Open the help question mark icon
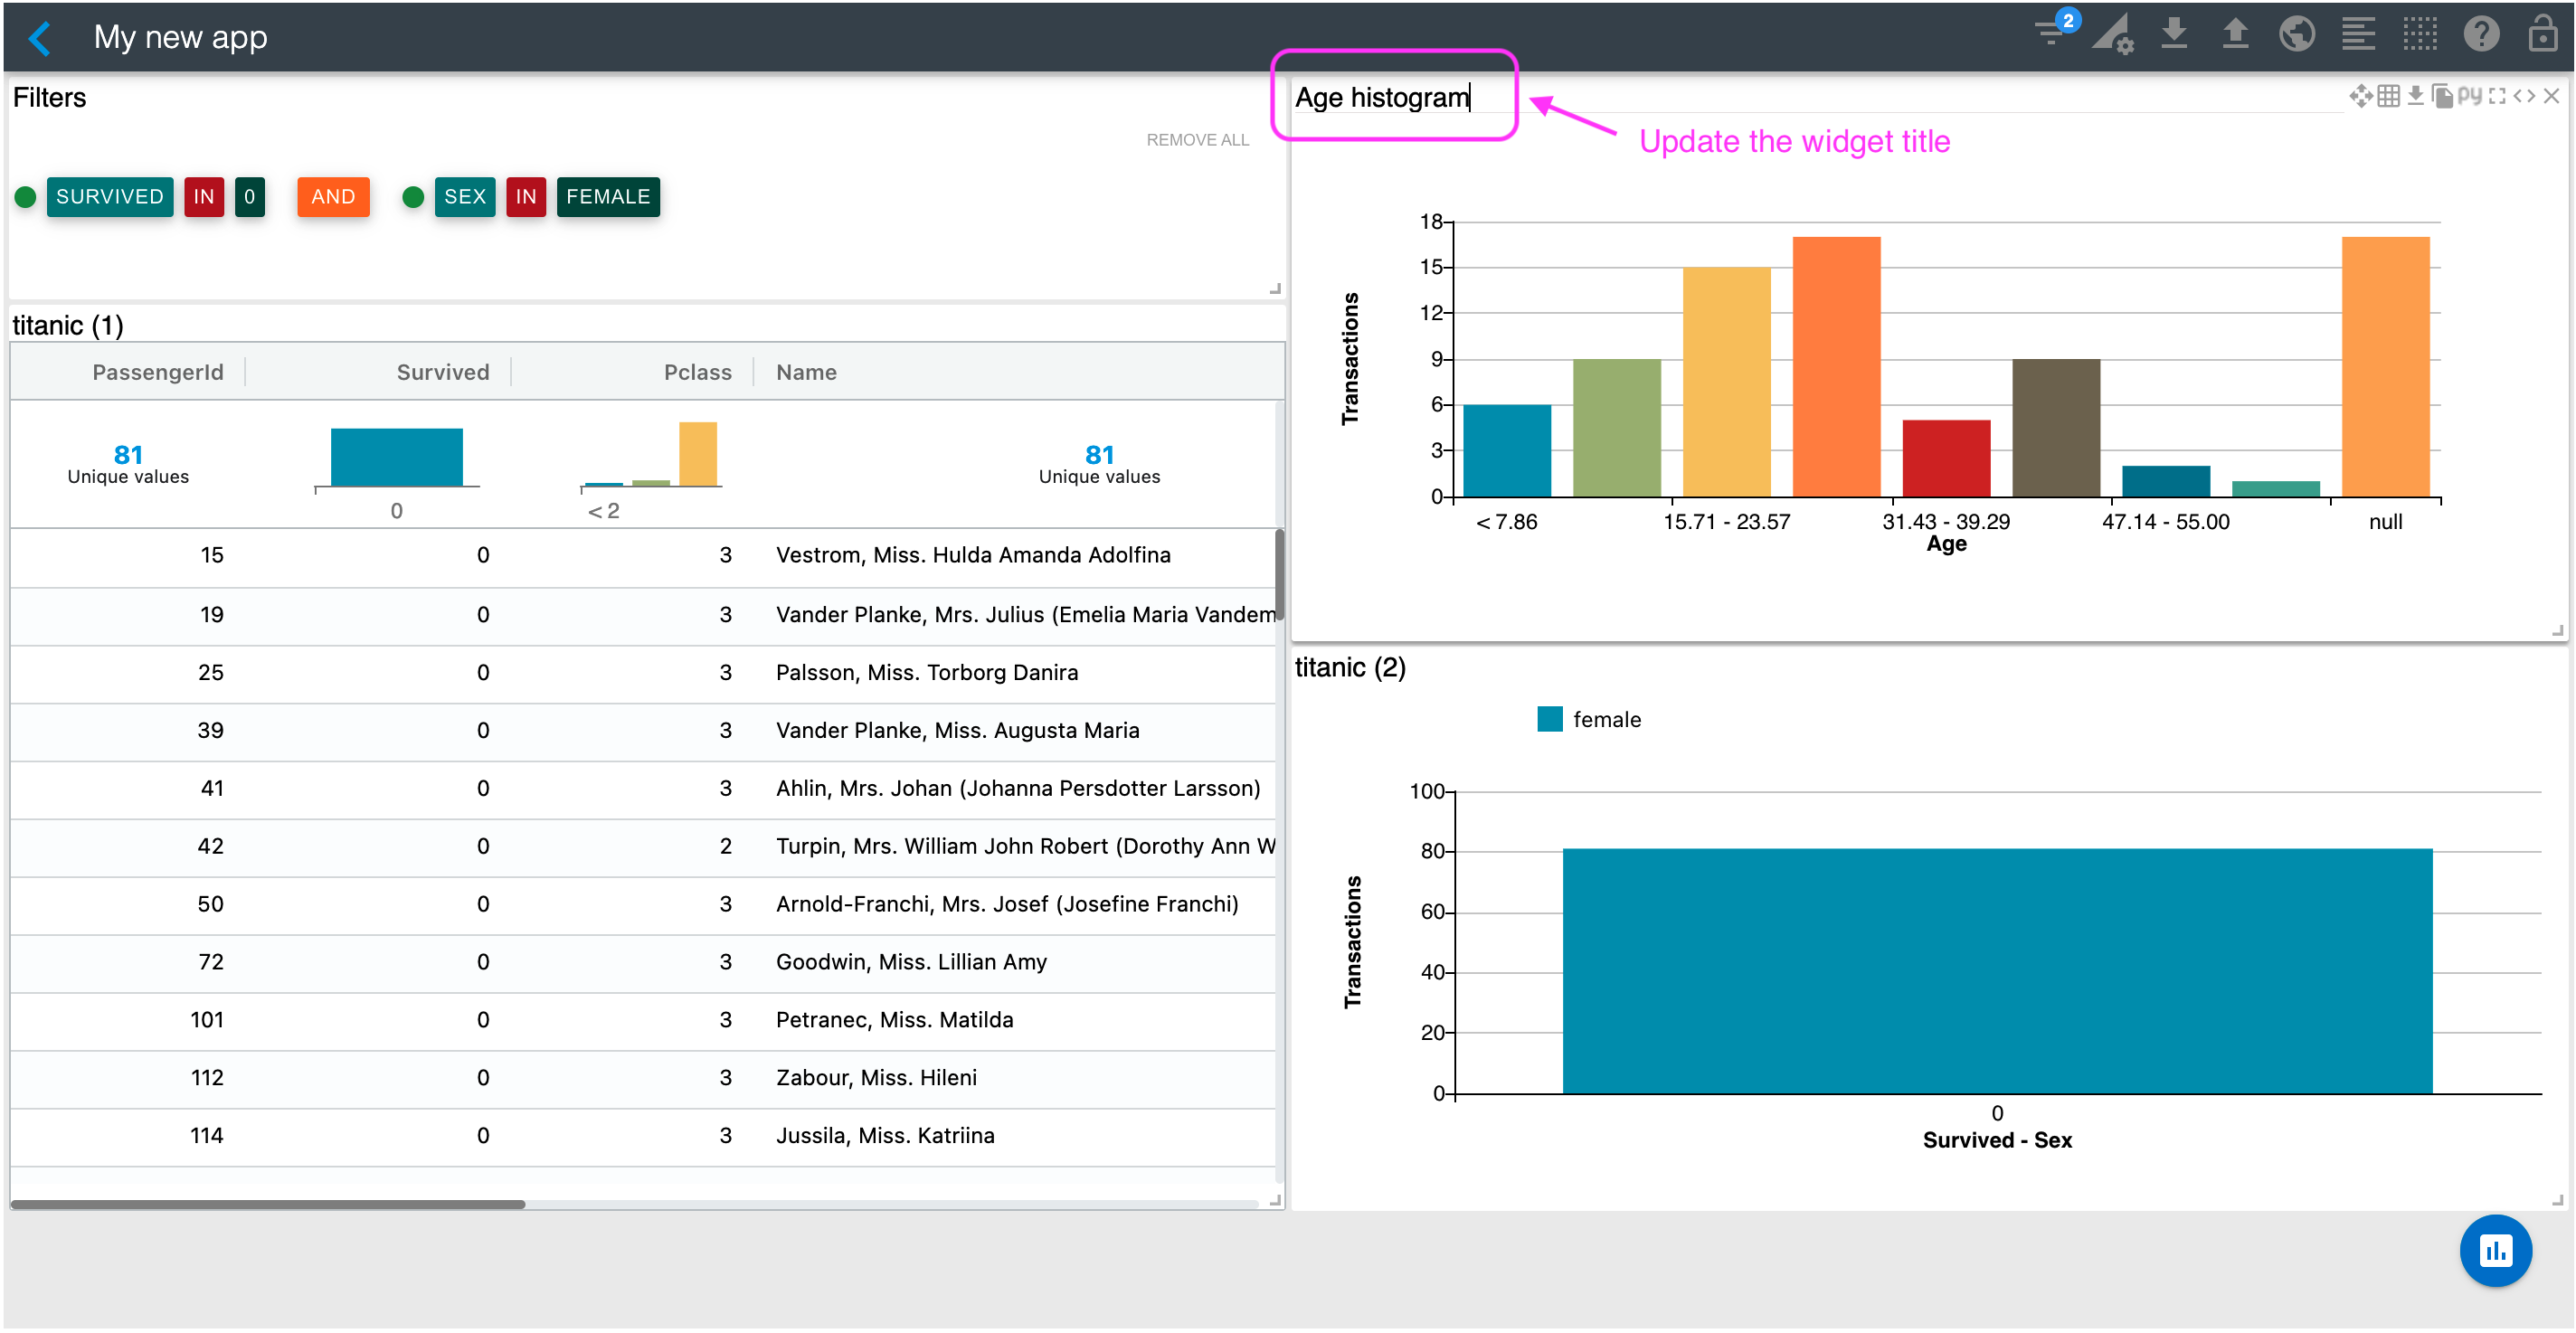2576x1333 pixels. coord(2480,35)
